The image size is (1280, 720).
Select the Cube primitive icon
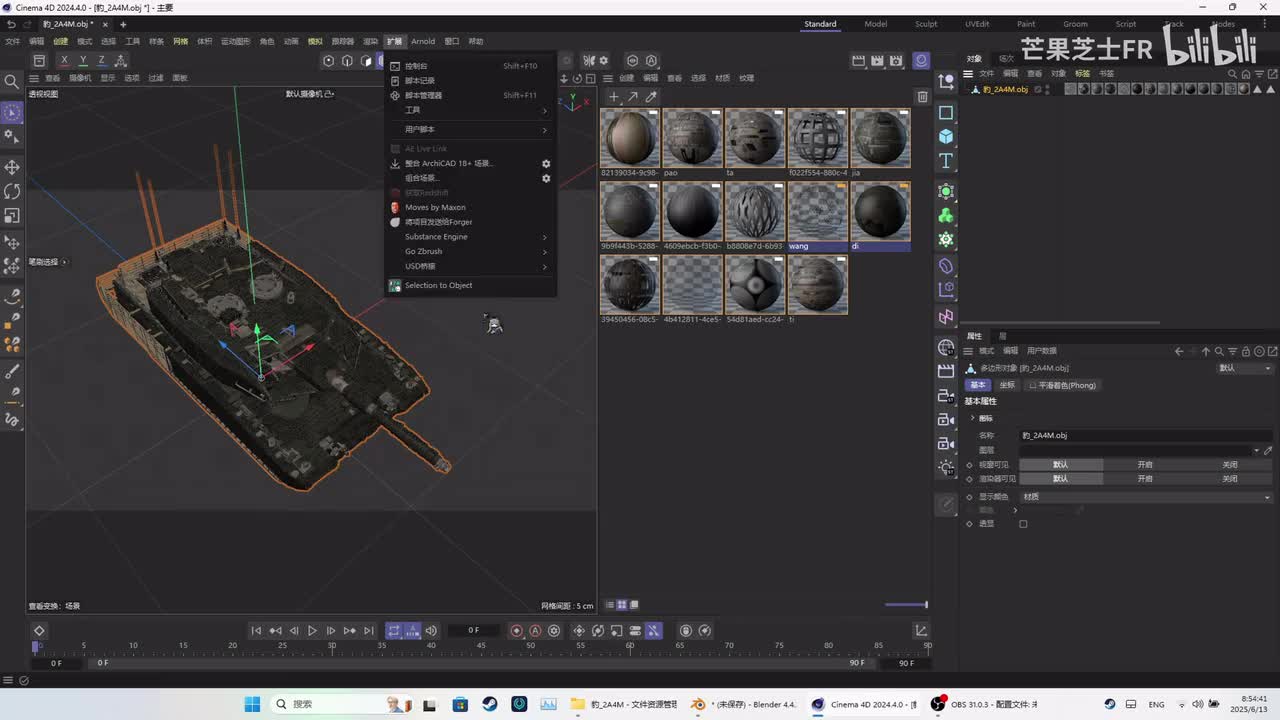click(x=946, y=136)
